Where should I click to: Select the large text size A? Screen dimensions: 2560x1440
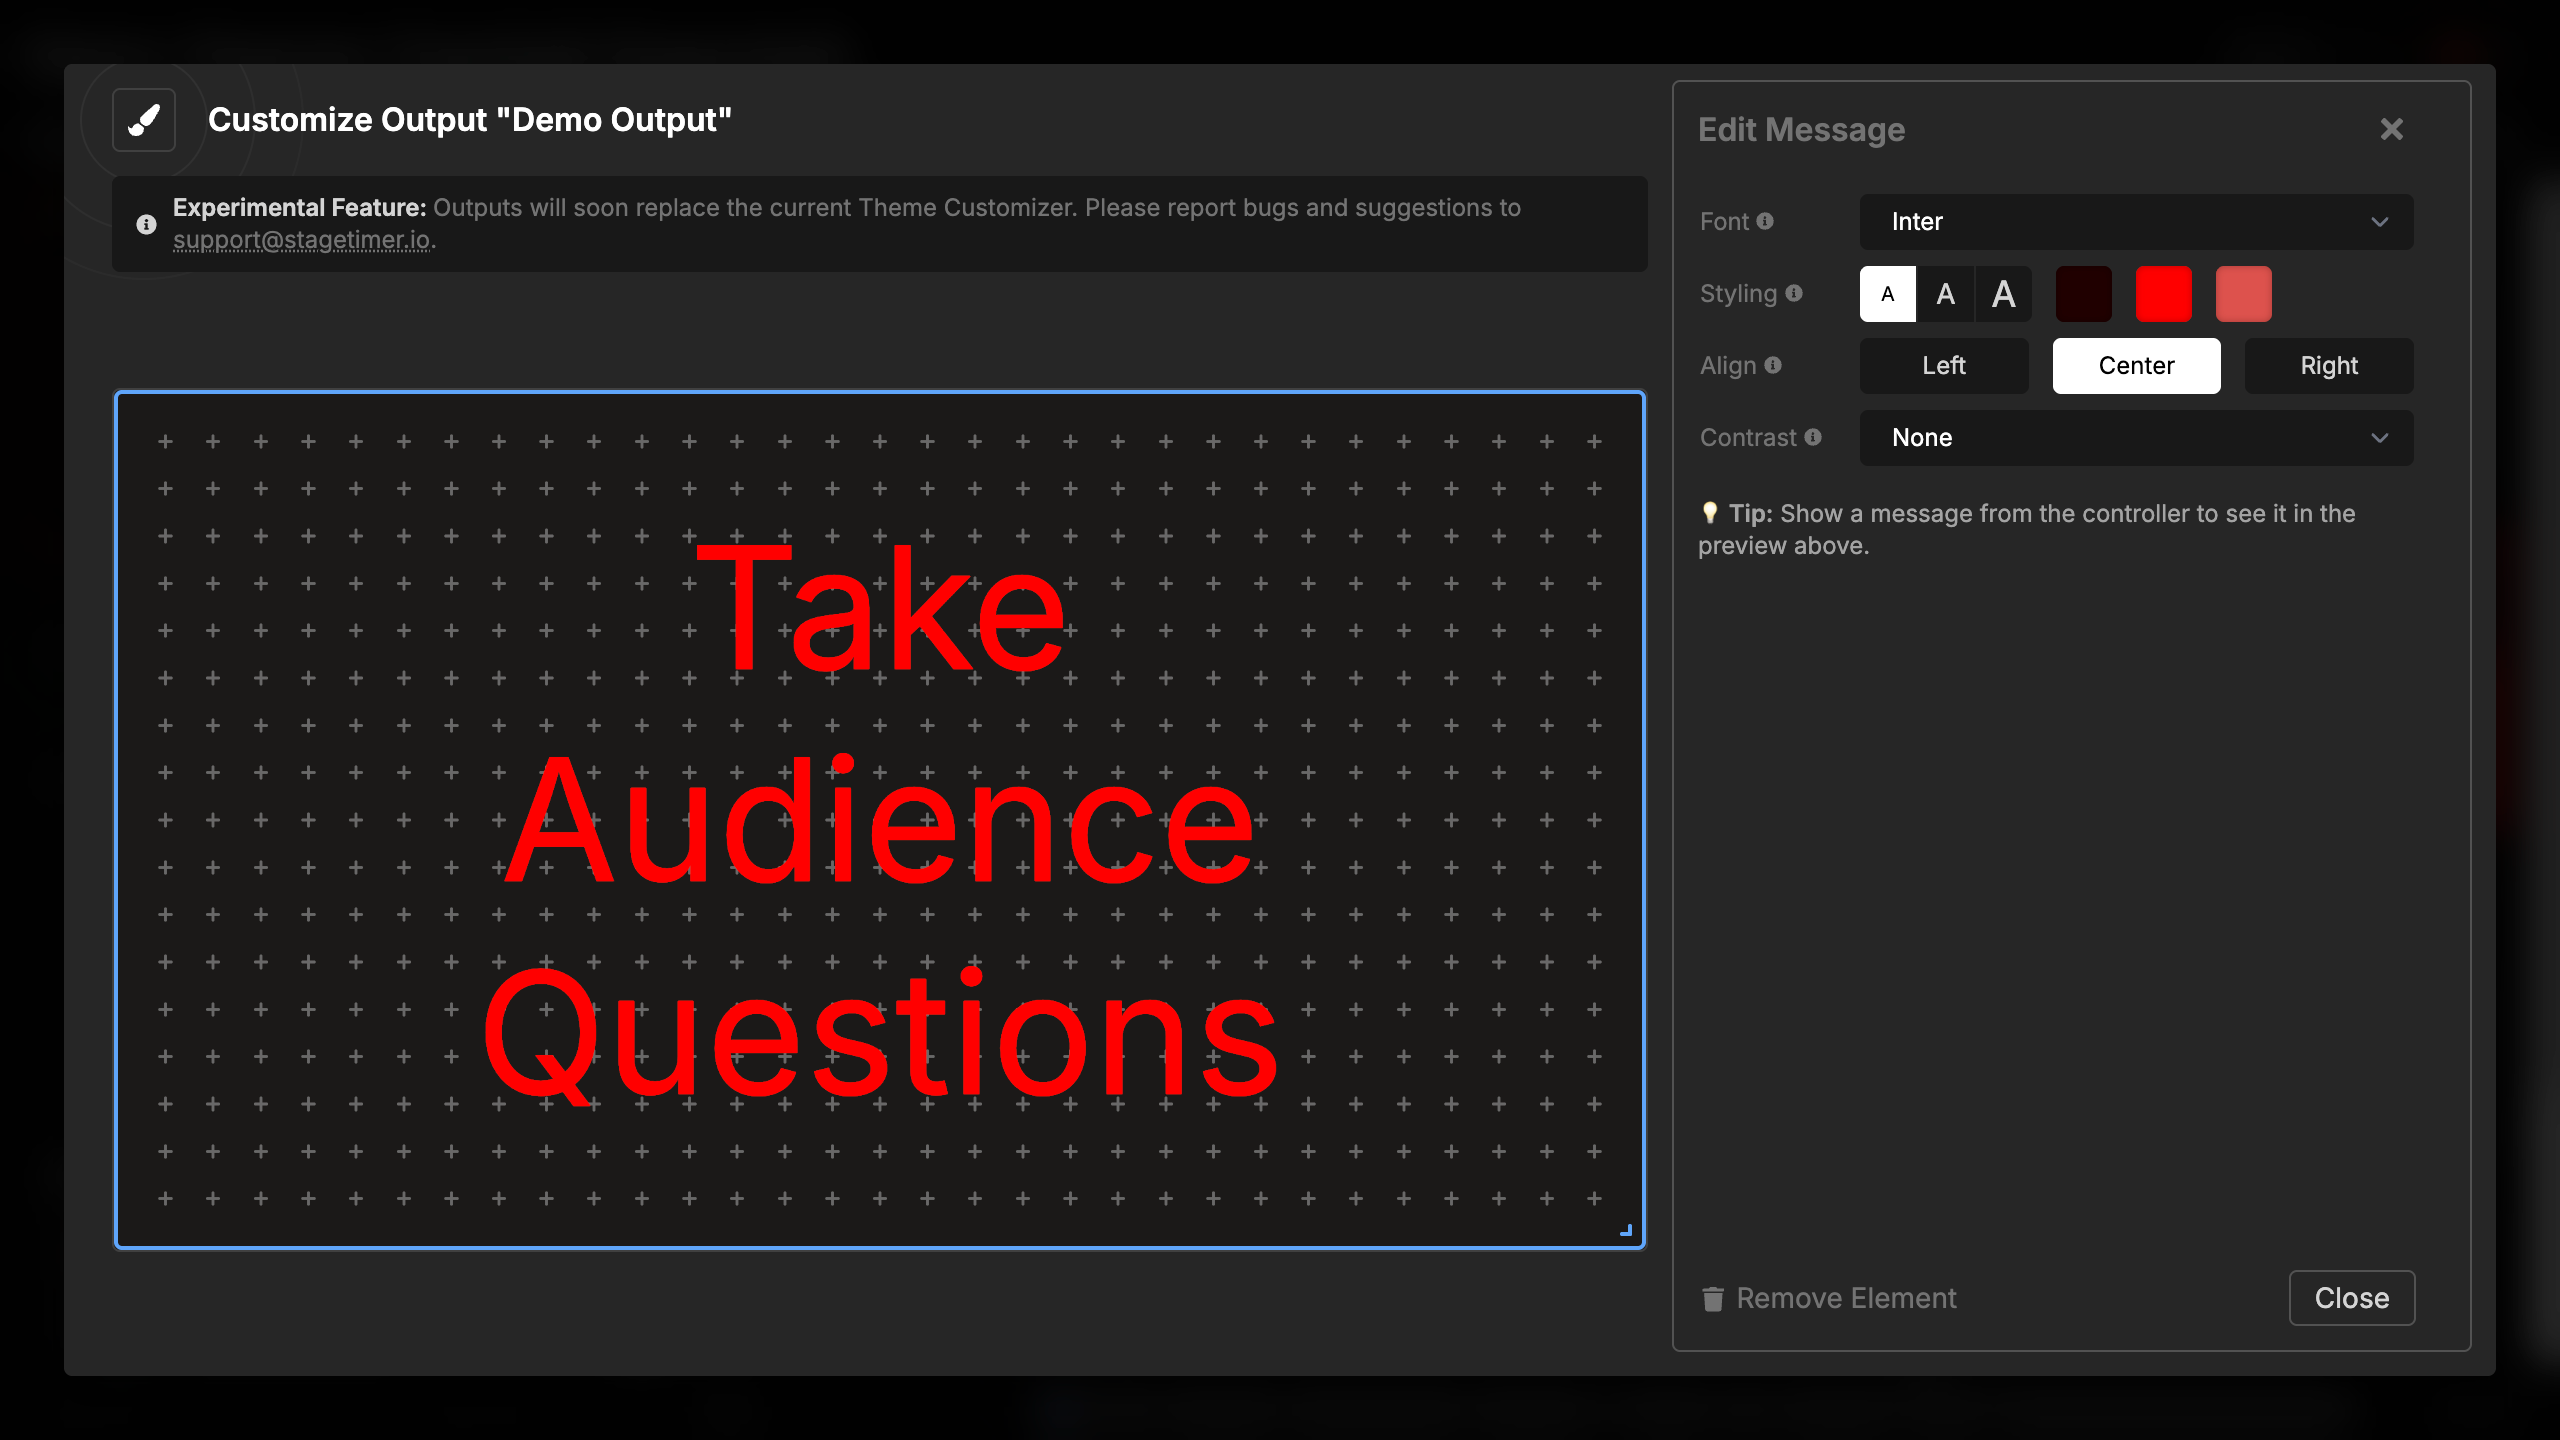(2003, 294)
